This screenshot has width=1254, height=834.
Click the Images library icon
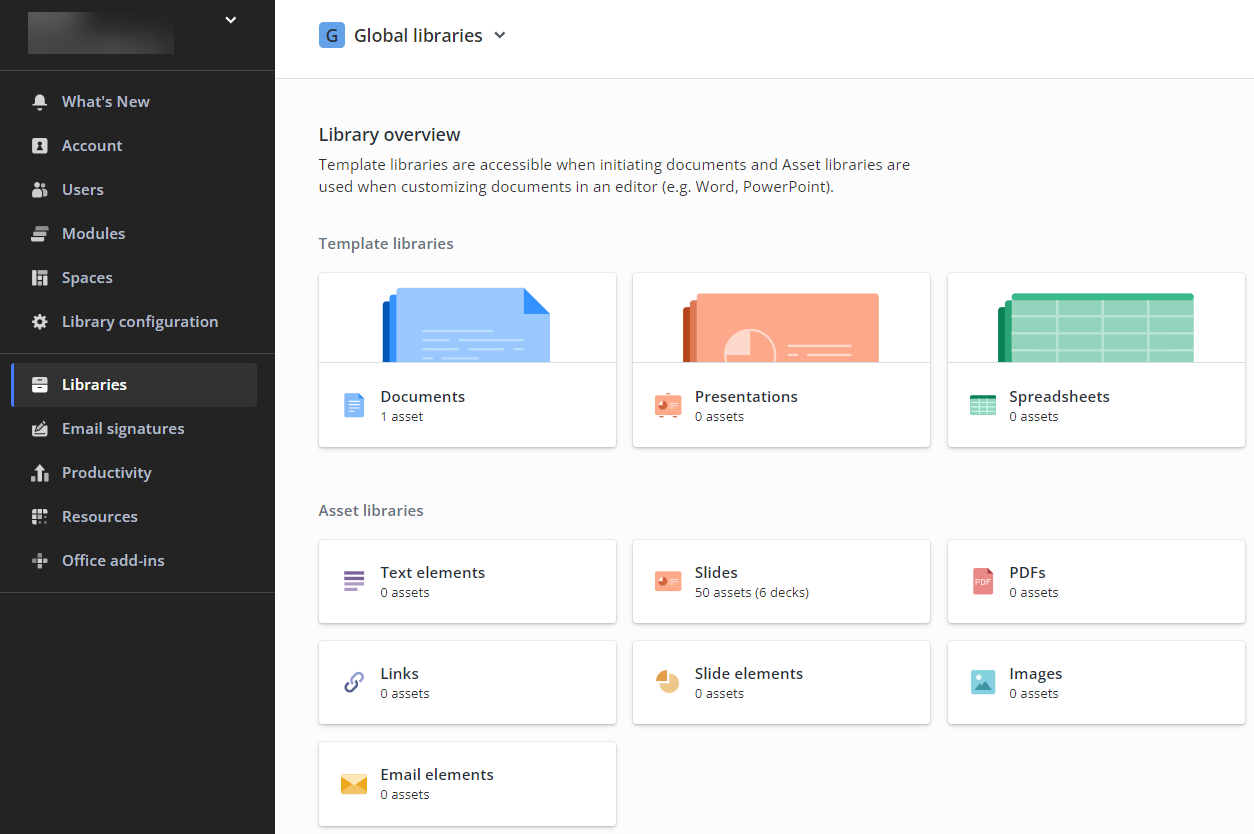[x=982, y=682]
